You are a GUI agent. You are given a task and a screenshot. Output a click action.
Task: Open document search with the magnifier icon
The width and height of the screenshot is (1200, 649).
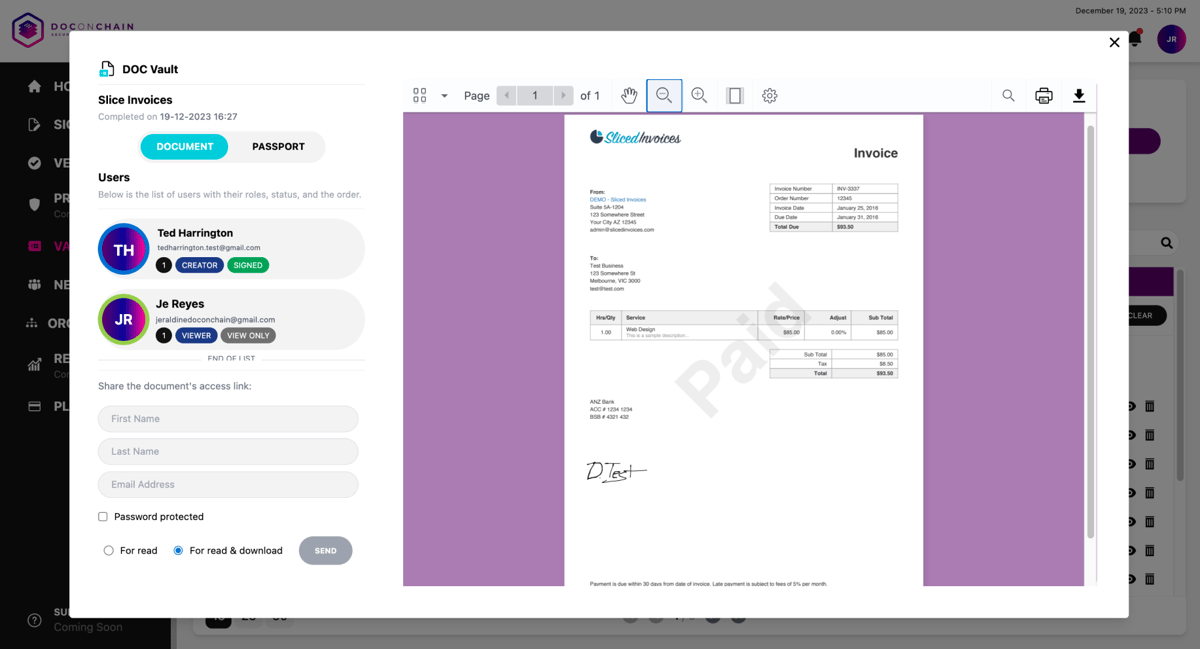point(1008,95)
